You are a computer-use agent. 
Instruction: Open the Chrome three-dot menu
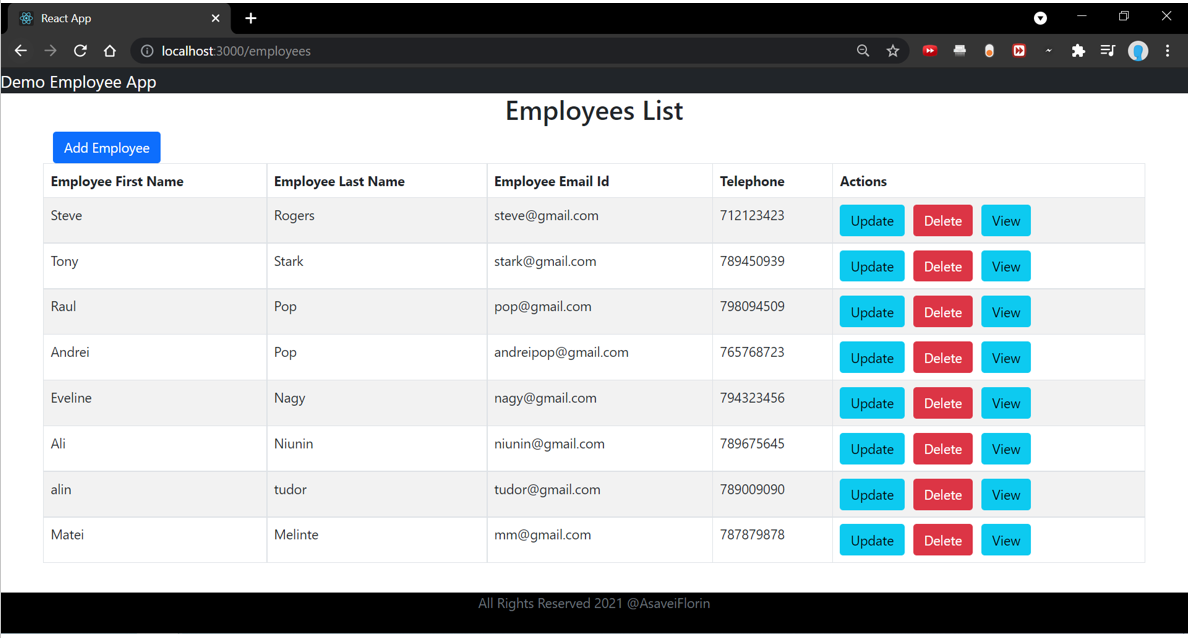[x=1168, y=51]
